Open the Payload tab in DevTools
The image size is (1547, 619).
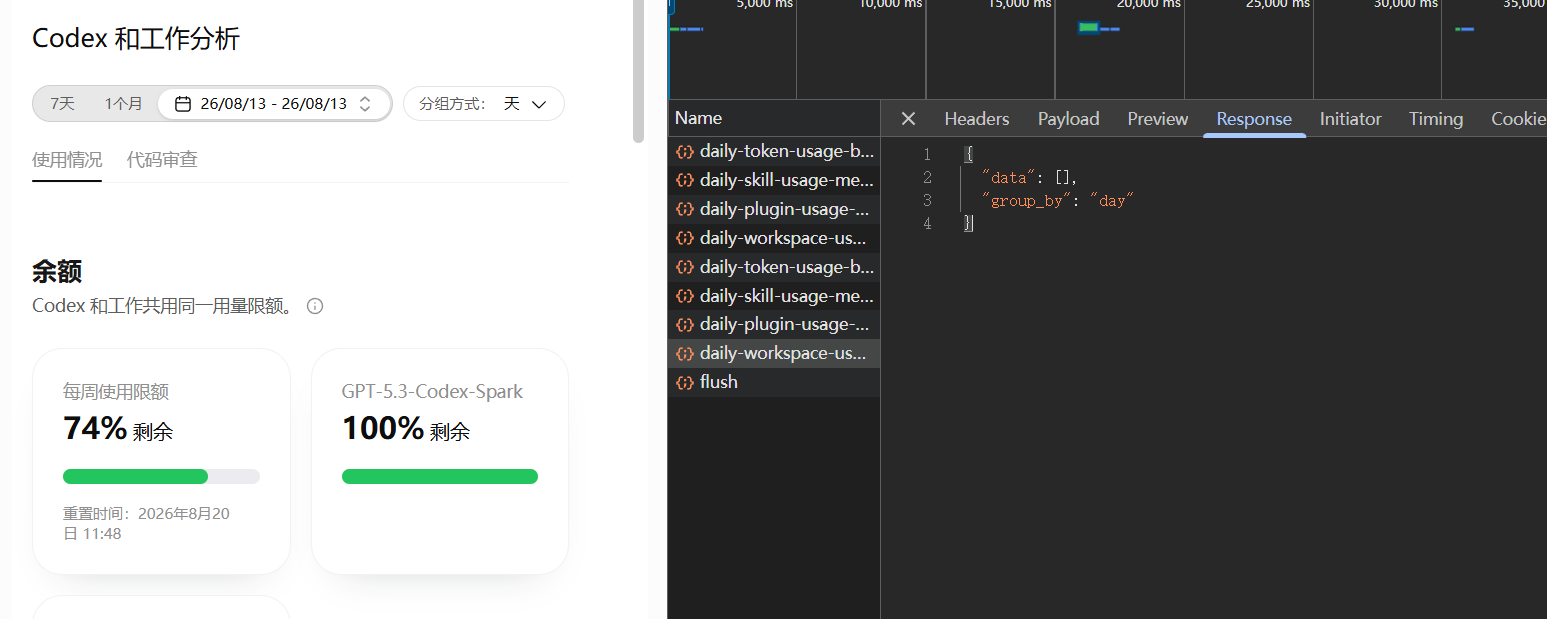[1068, 119]
